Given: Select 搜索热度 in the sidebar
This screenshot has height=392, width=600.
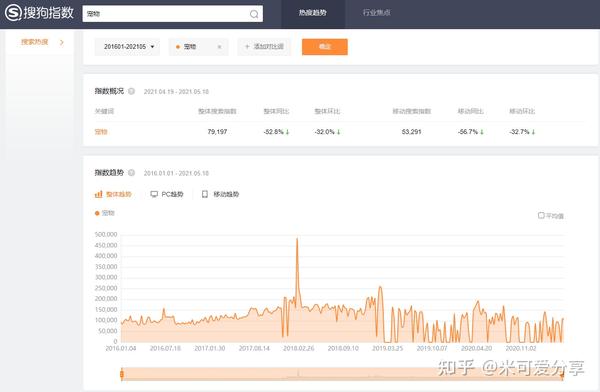Looking at the screenshot, I should (35, 42).
